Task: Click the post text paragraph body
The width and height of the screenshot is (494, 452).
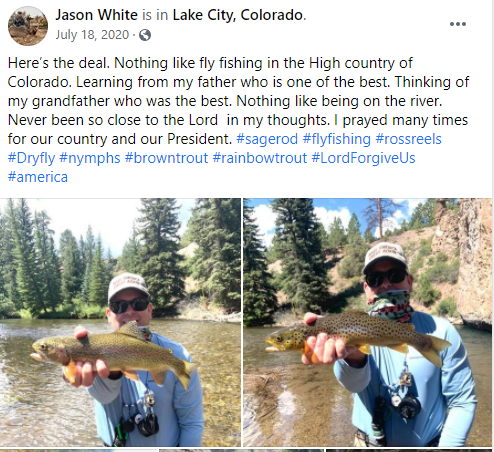Action: click(238, 120)
